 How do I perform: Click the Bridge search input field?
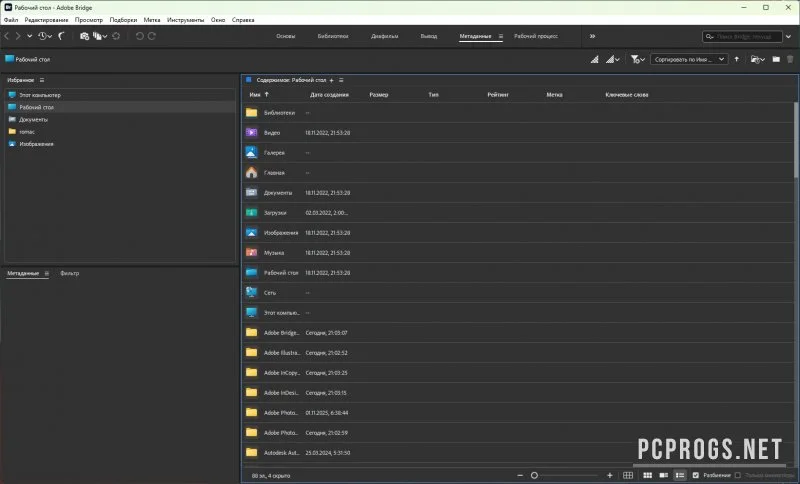[x=742, y=37]
